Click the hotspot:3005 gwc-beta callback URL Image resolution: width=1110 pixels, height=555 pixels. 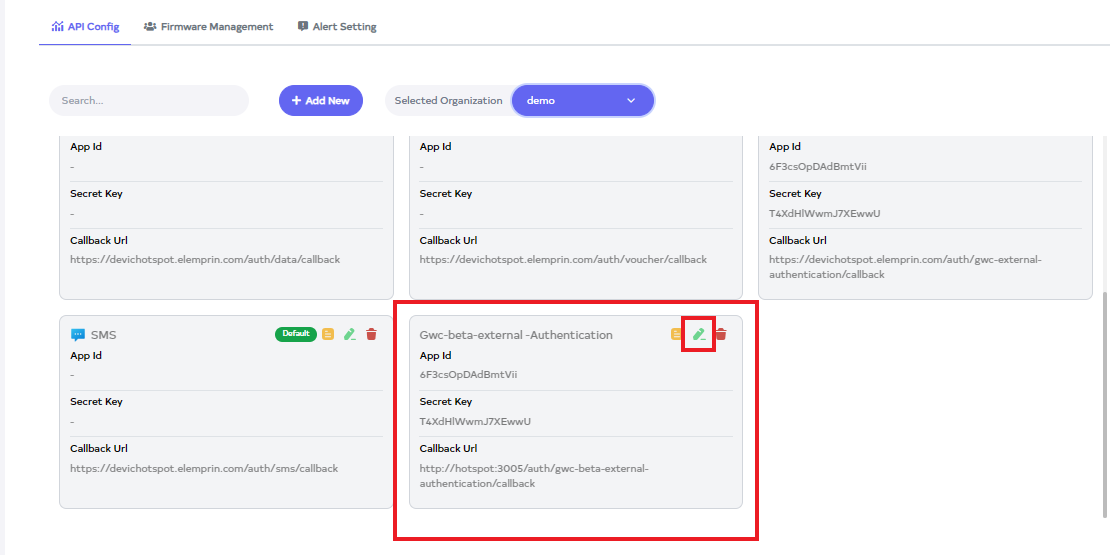534,476
